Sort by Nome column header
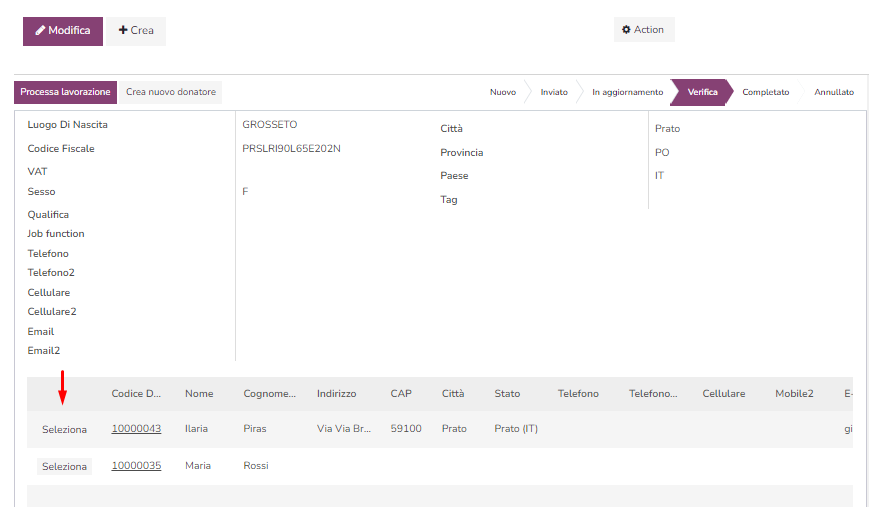This screenshot has width=869, height=507. pyautogui.click(x=199, y=394)
